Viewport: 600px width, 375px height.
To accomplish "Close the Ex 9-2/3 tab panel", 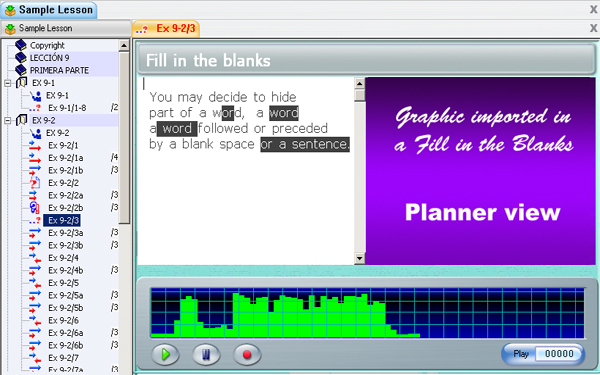I will coord(593,28).
